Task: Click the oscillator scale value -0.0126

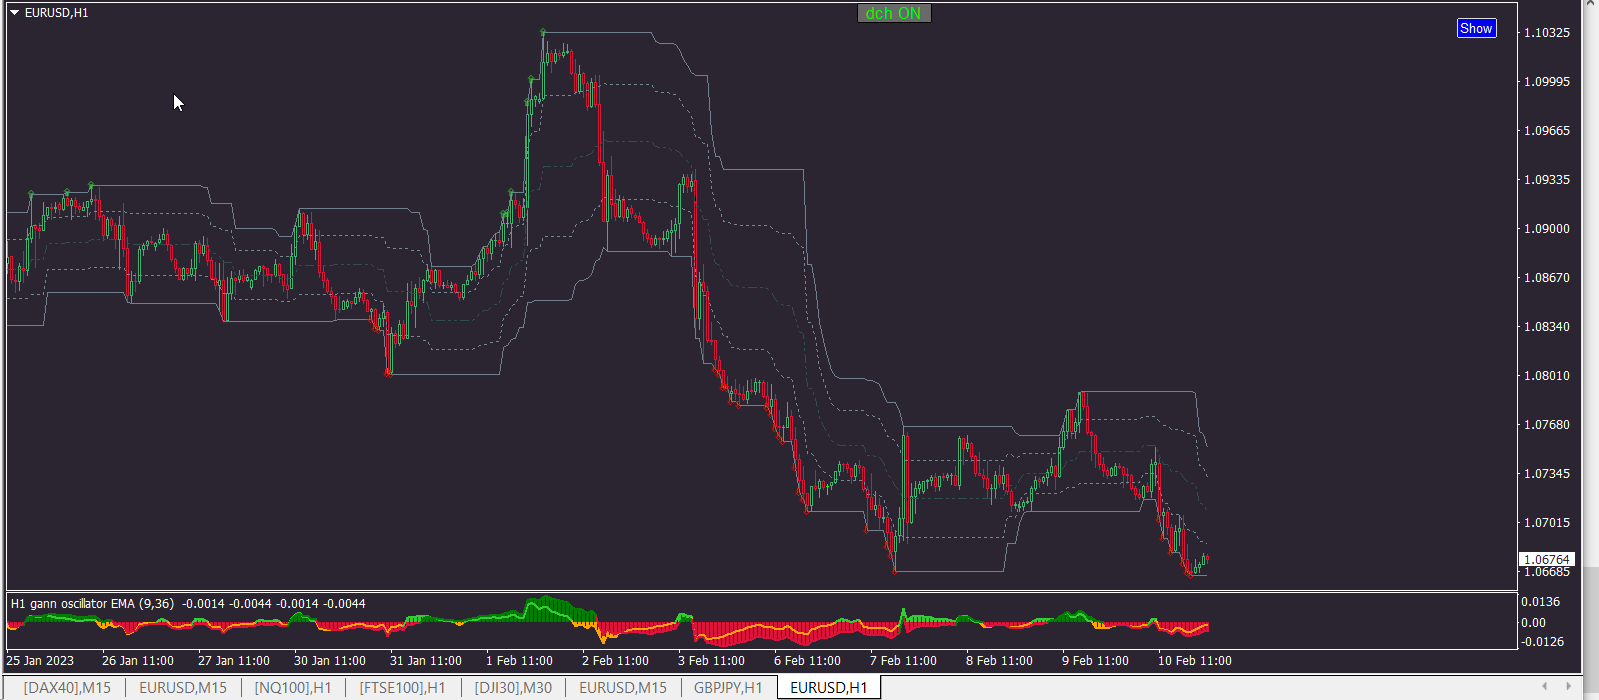Action: coord(1542,642)
